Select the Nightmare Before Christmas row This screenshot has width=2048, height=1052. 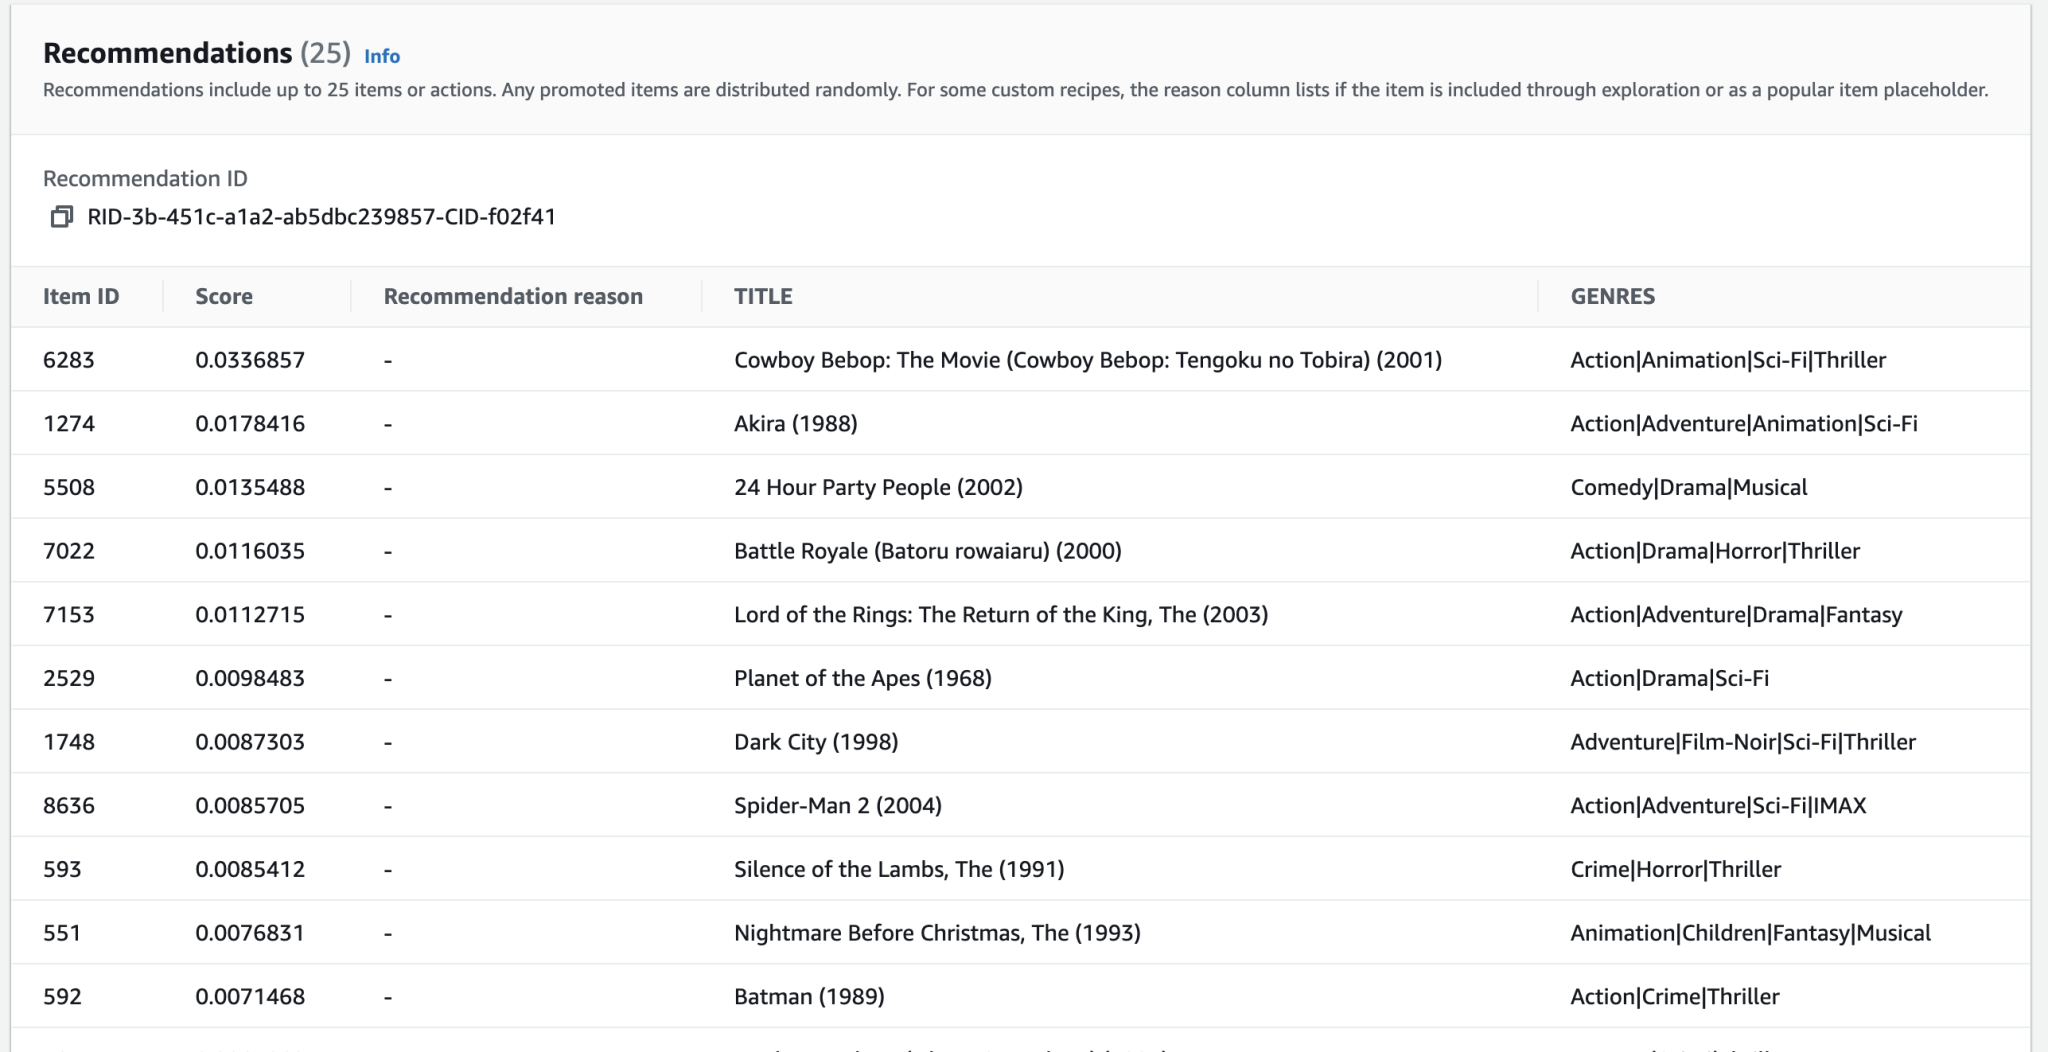coord(936,932)
